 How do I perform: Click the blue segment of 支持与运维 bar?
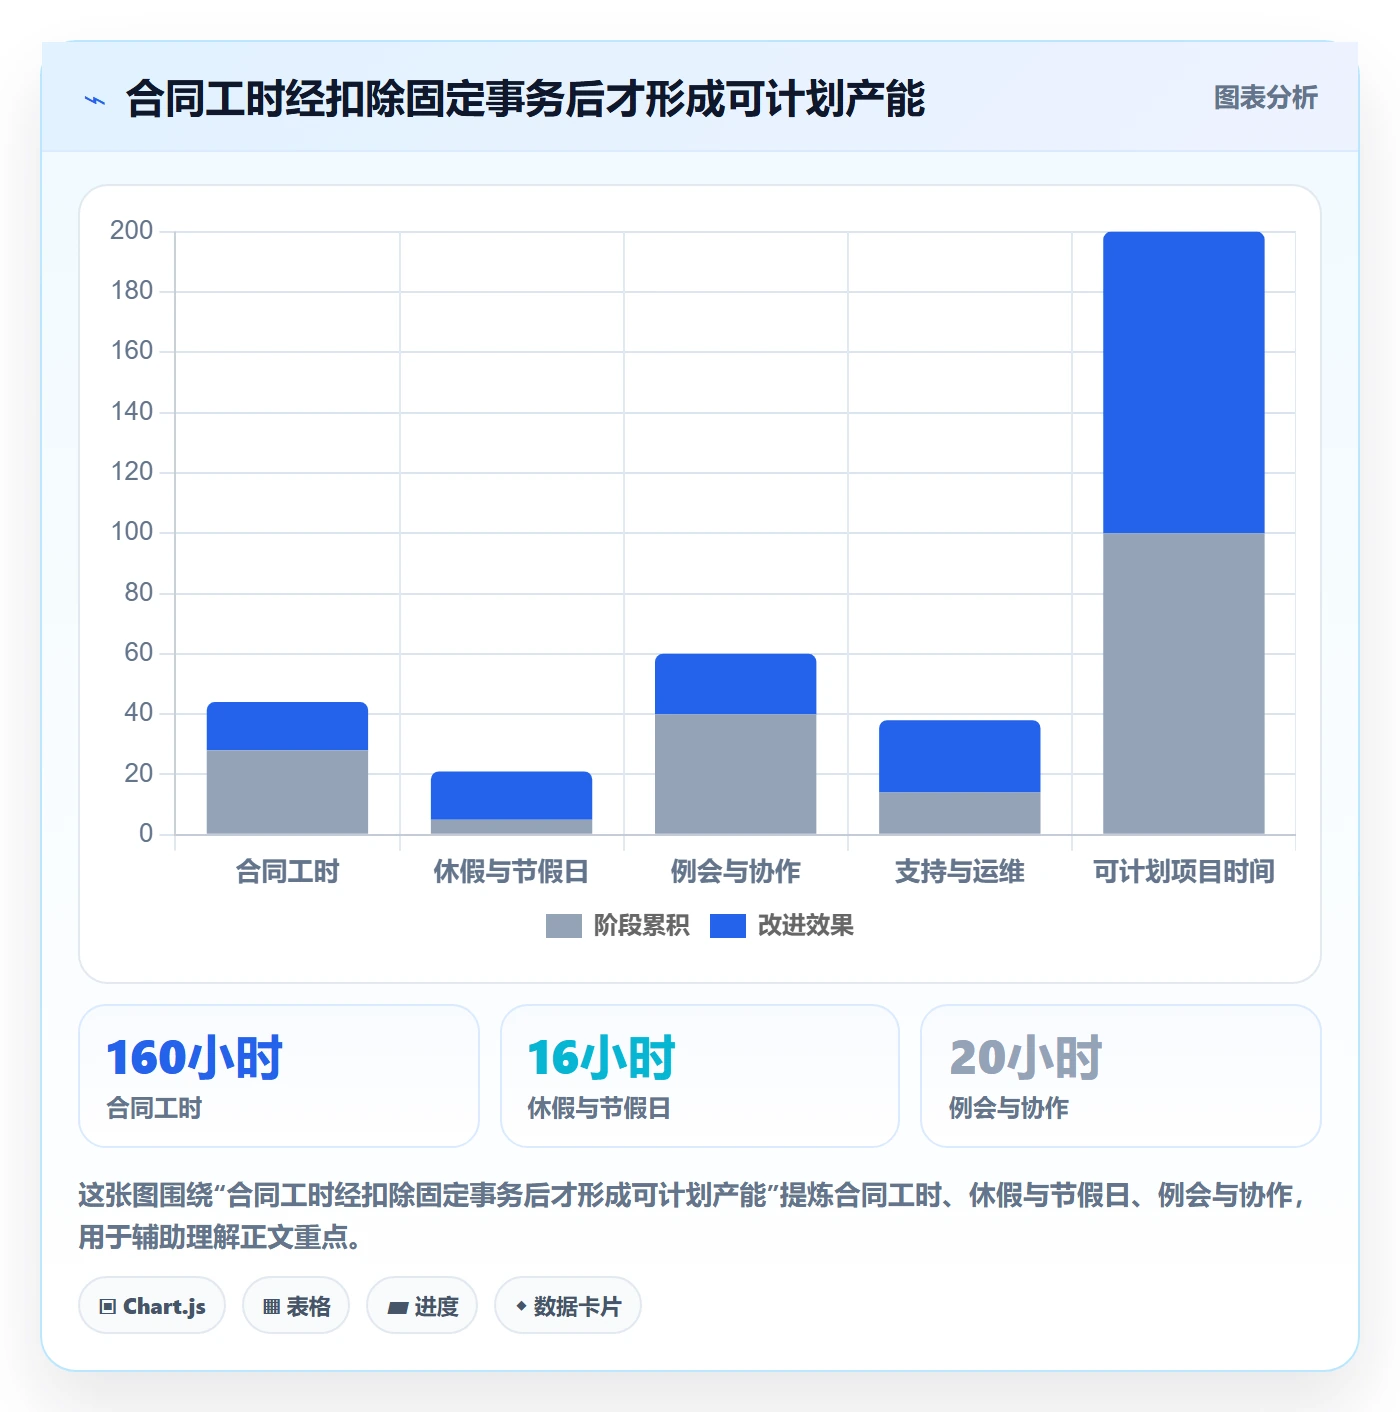pyautogui.click(x=959, y=756)
